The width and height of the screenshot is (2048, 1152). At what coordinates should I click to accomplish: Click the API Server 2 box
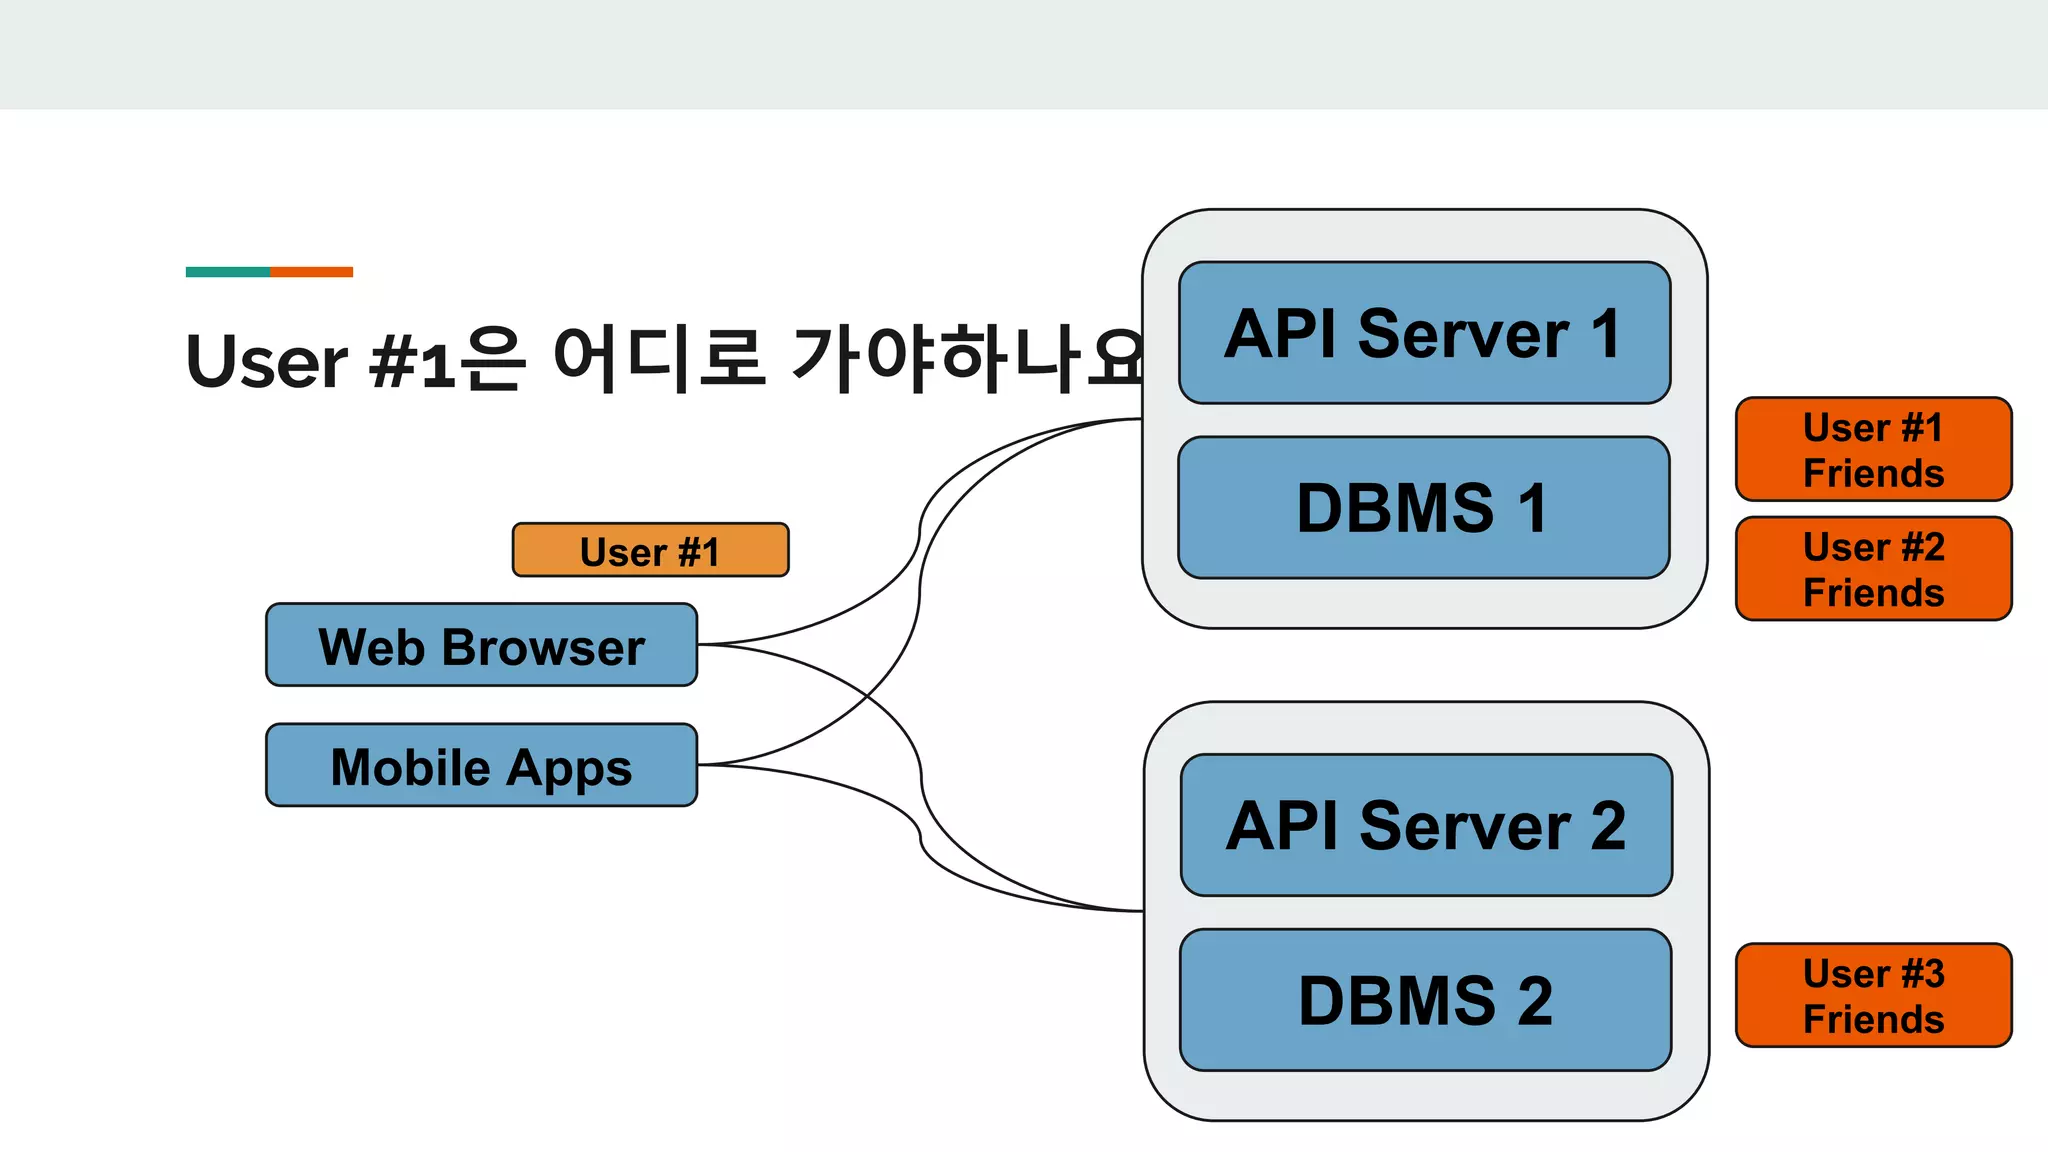pos(1426,825)
